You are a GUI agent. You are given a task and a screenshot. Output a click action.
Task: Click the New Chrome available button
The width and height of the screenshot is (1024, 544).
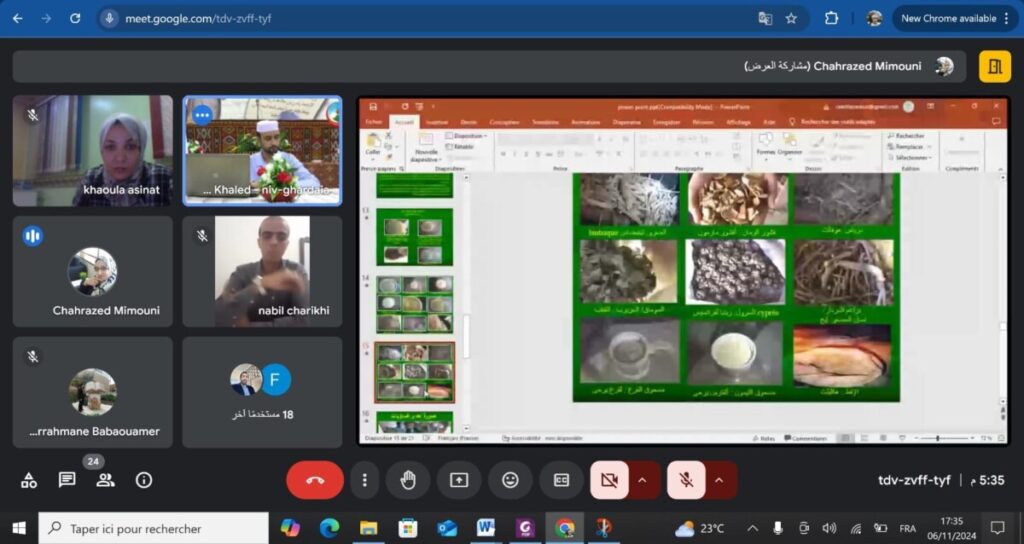tap(947, 18)
